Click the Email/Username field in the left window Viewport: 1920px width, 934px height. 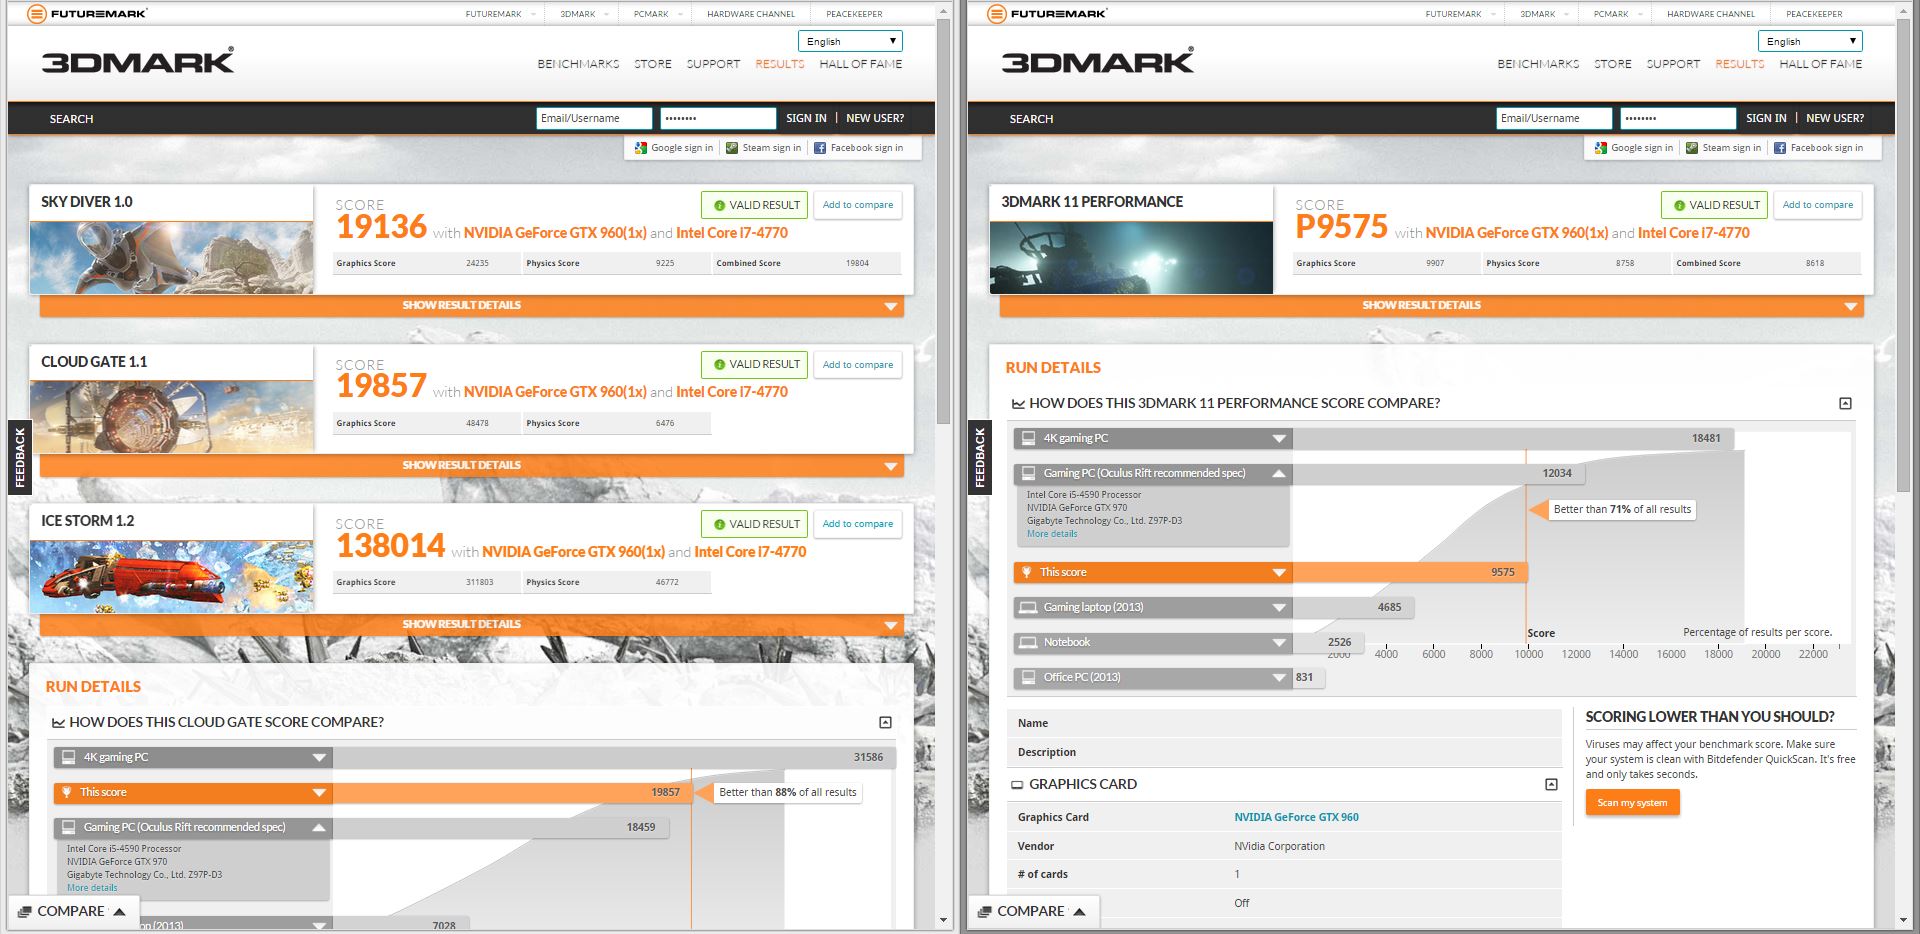(594, 118)
